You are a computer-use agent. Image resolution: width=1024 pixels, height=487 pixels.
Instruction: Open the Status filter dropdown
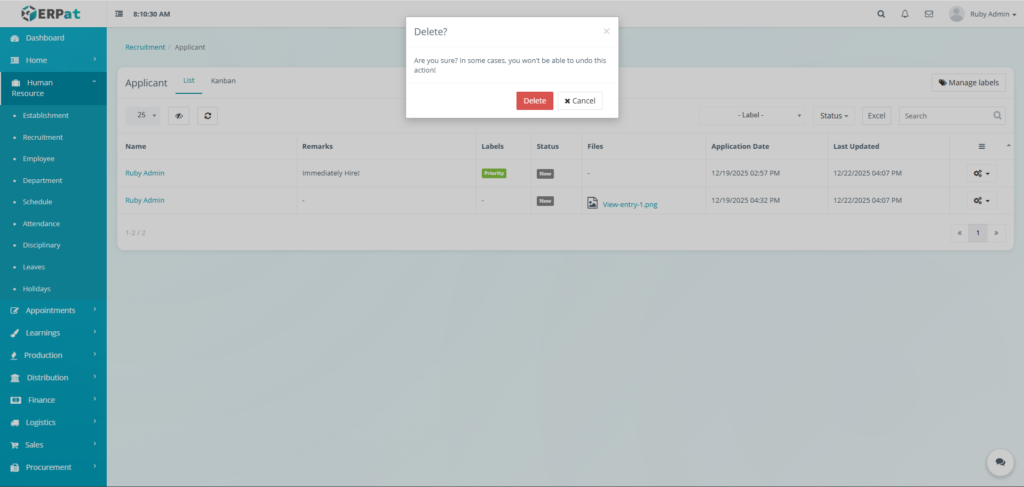[x=835, y=116]
